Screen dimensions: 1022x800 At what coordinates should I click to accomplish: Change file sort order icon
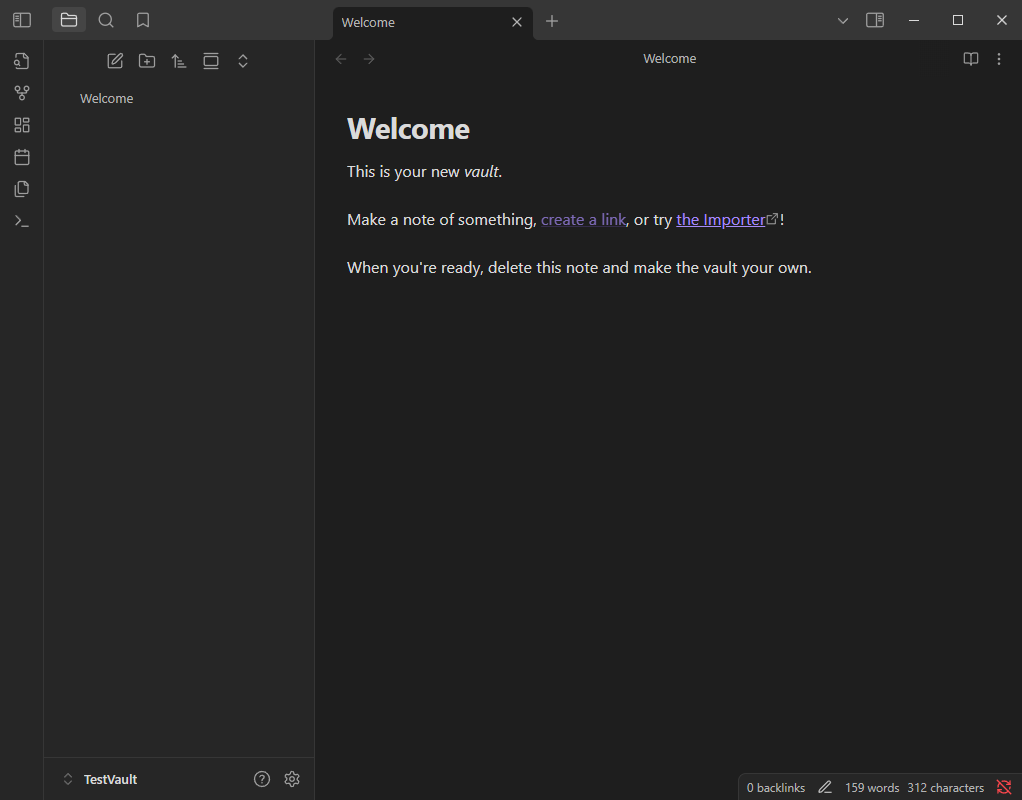[x=179, y=61]
